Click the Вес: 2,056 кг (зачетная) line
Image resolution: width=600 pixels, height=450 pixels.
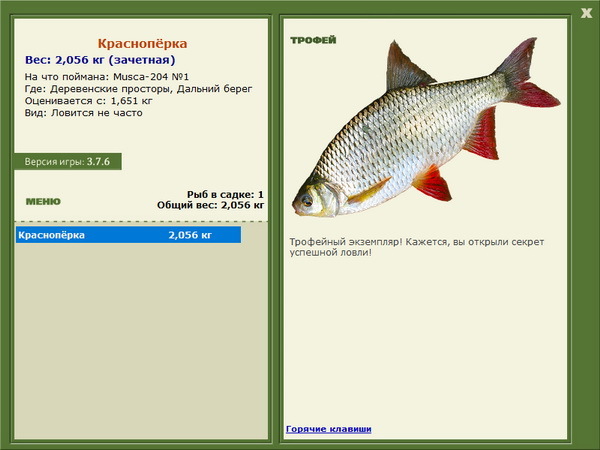click(100, 60)
